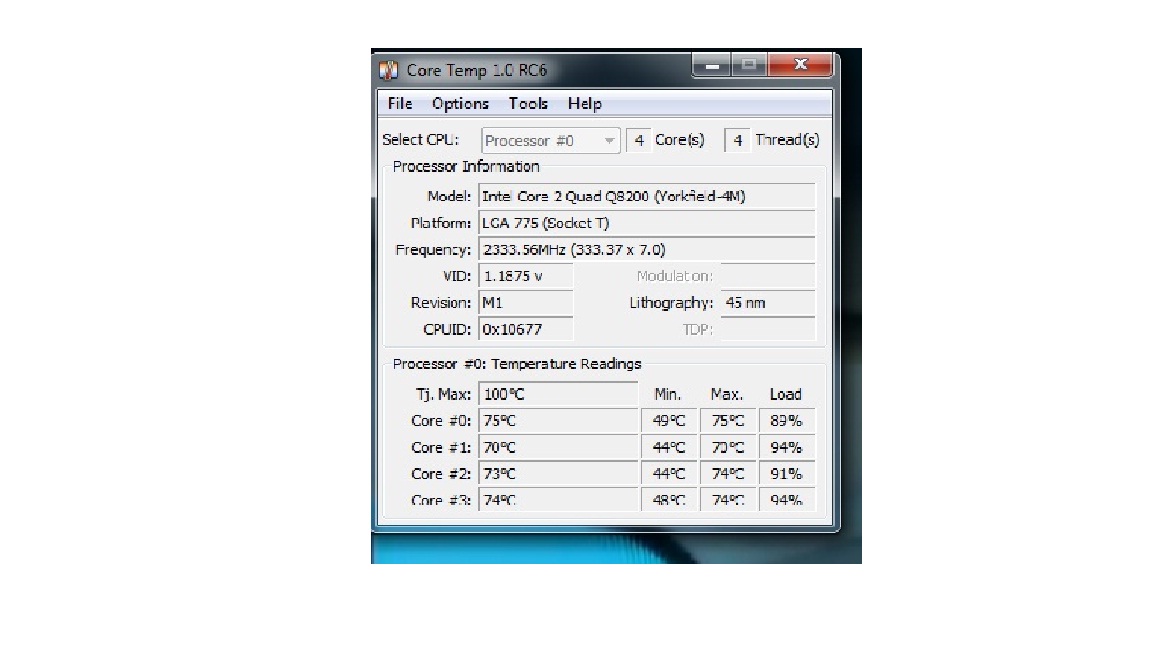1152x648 pixels.
Task: Click Core #2 load value 91%
Action: [786, 474]
